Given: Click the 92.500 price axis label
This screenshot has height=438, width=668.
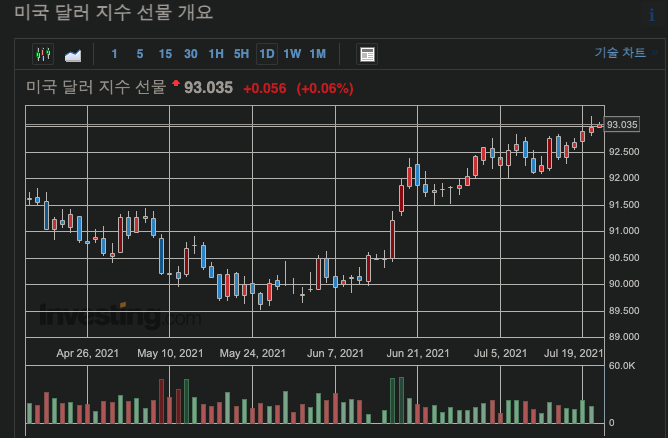Looking at the screenshot, I should click(x=624, y=152).
